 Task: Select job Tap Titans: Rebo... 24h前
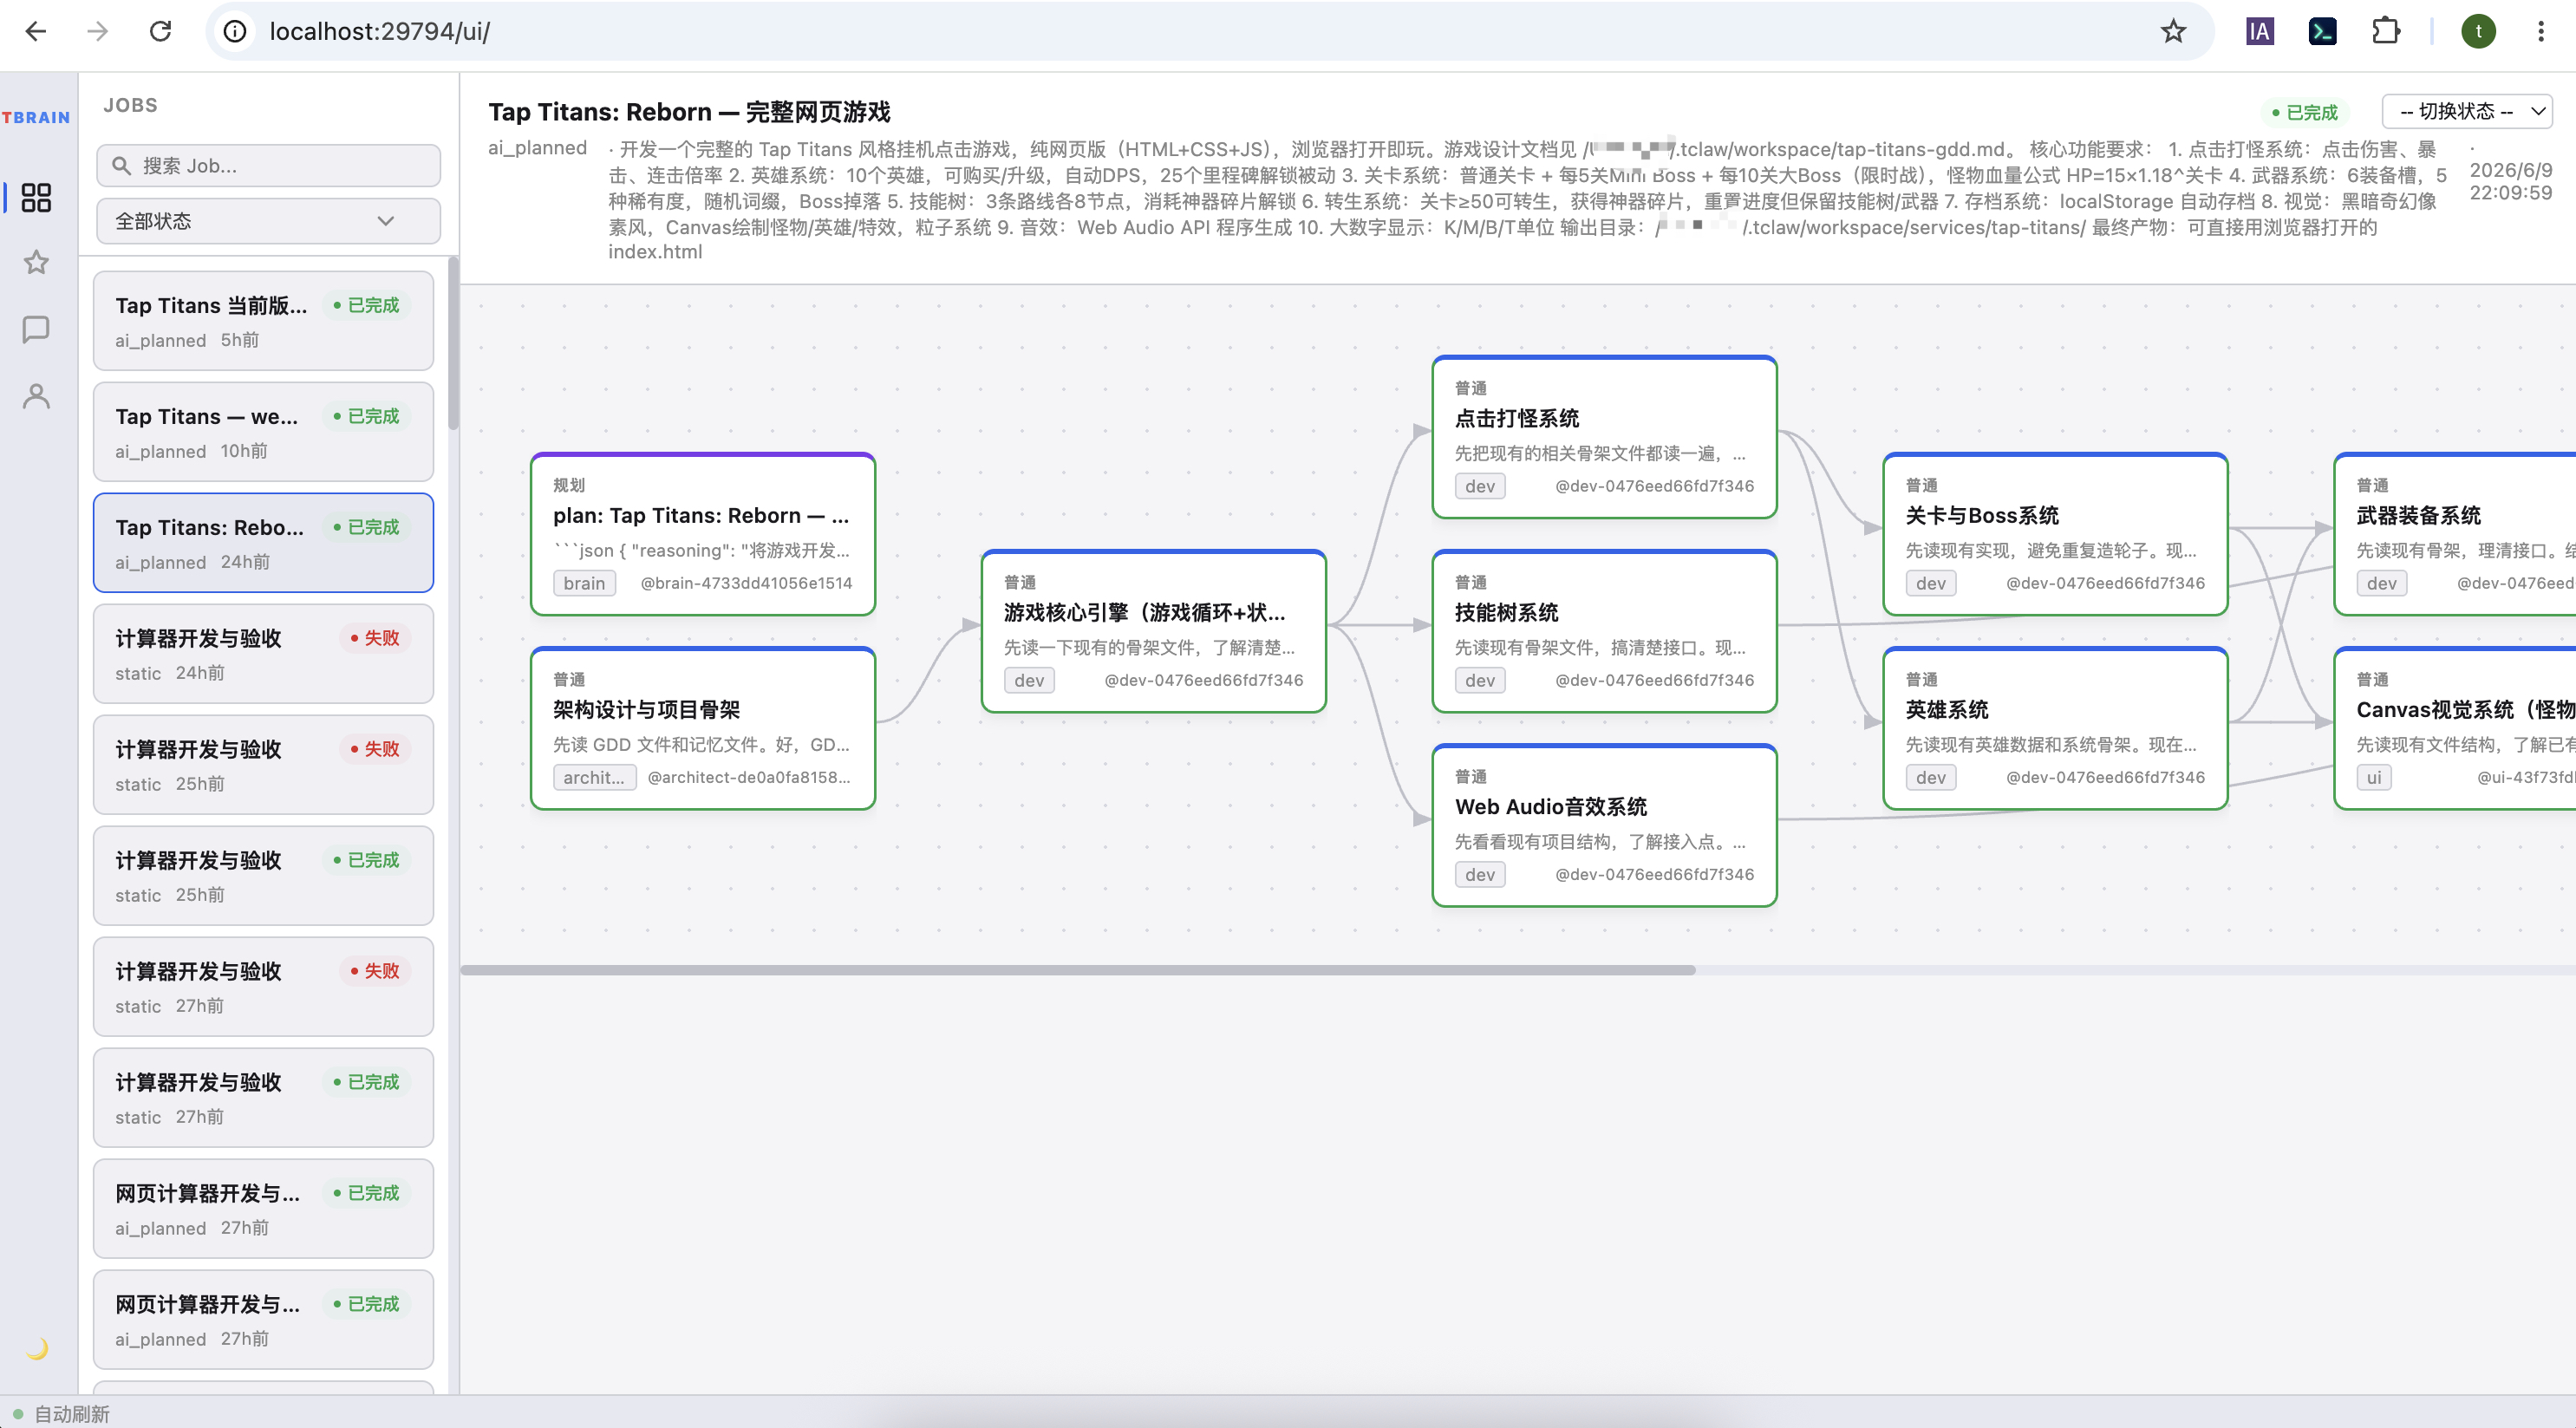[263, 543]
